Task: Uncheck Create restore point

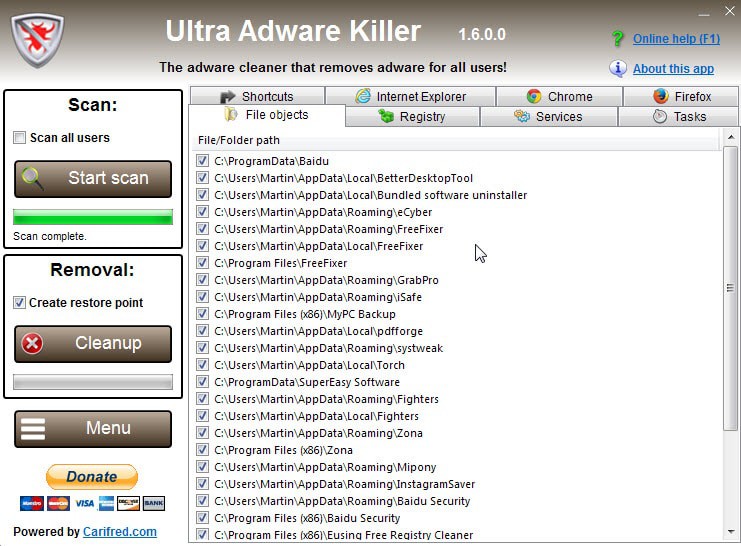Action: point(19,303)
